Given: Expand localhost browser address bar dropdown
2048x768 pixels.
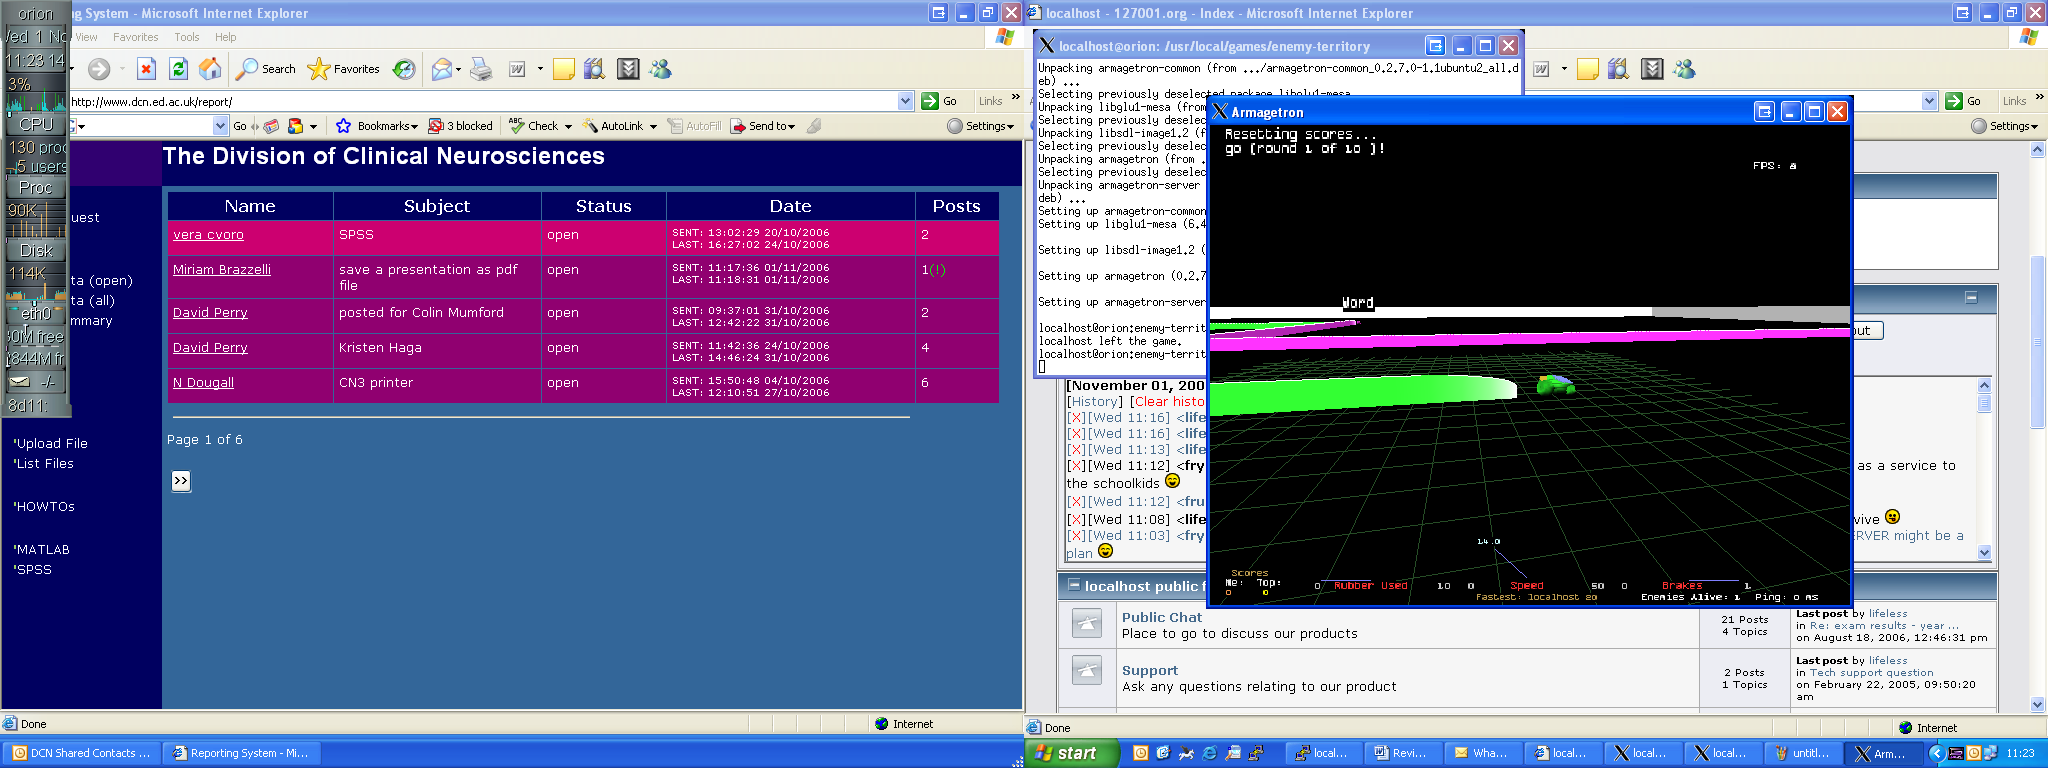Looking at the screenshot, I should tap(1929, 101).
